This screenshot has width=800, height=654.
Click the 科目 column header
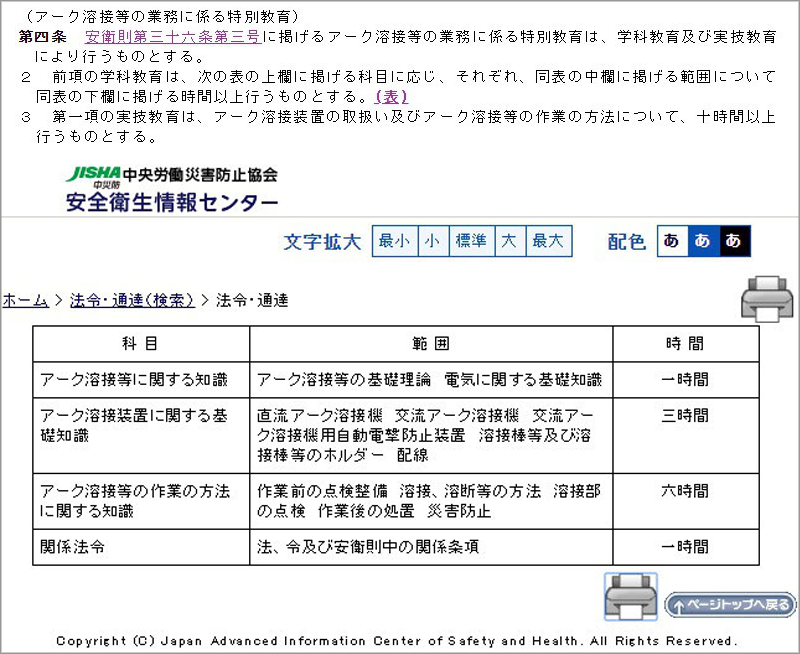click(141, 344)
